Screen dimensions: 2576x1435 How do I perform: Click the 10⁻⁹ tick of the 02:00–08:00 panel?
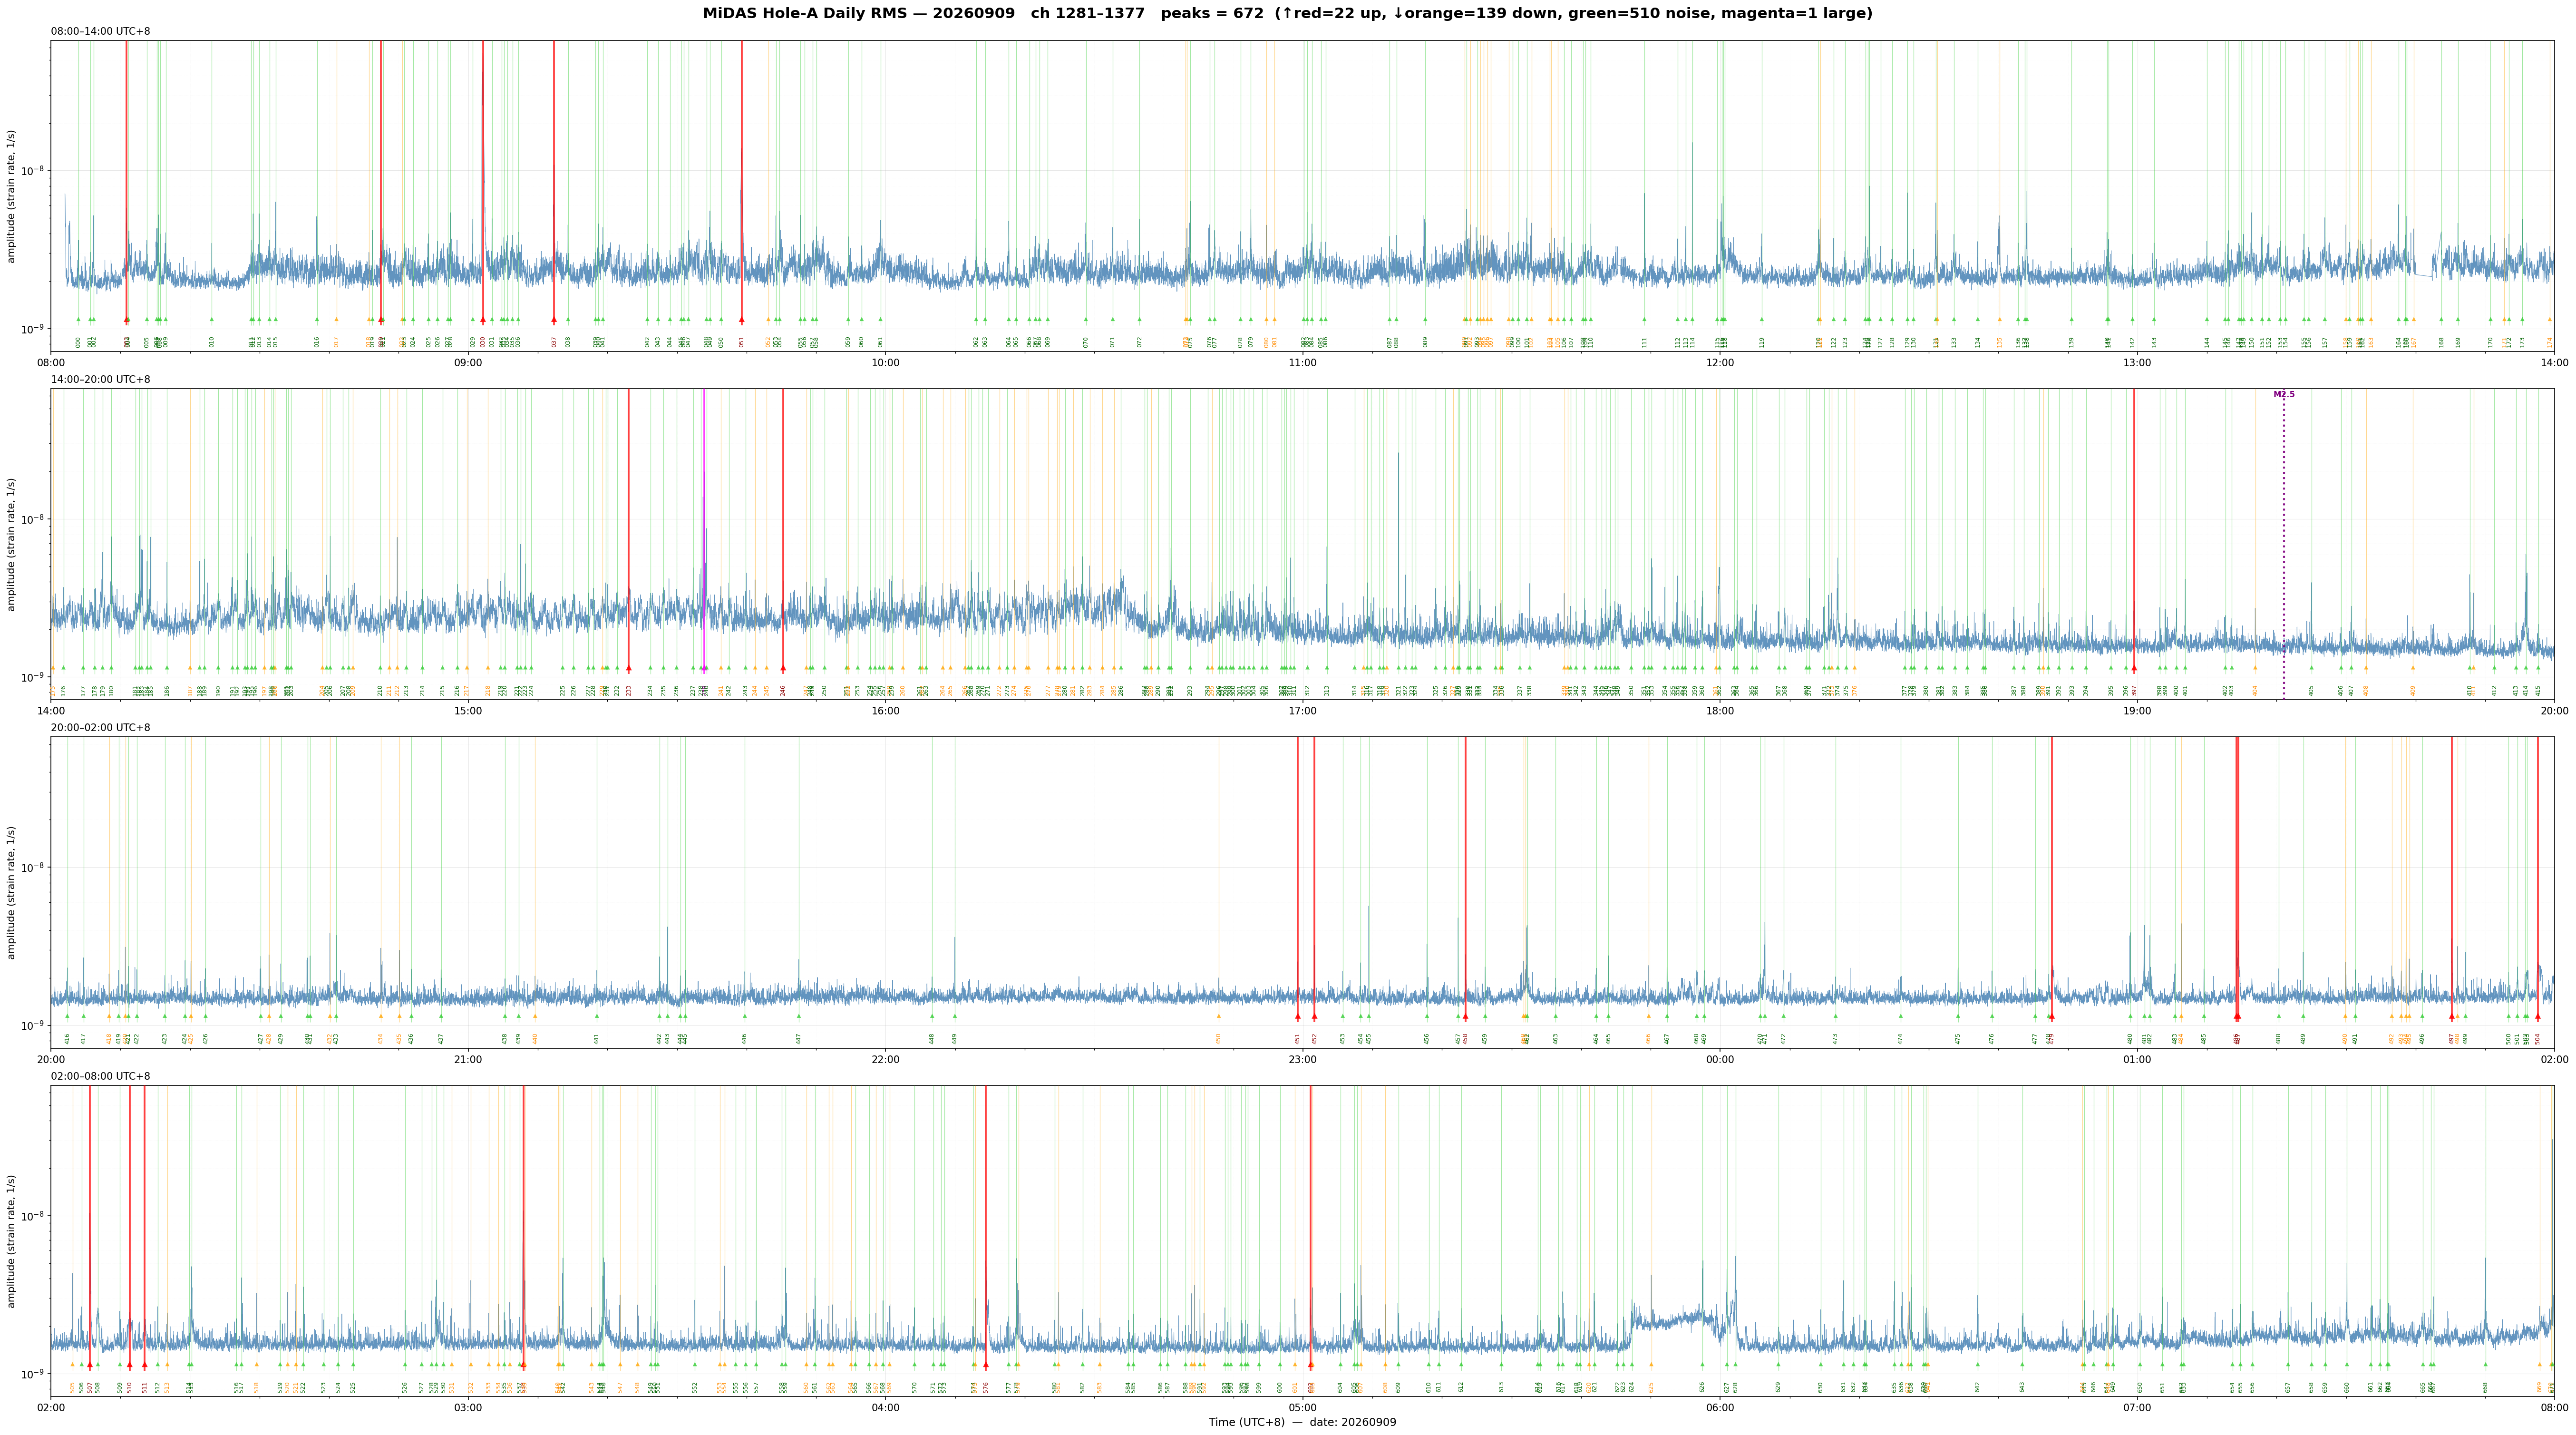[34, 1374]
